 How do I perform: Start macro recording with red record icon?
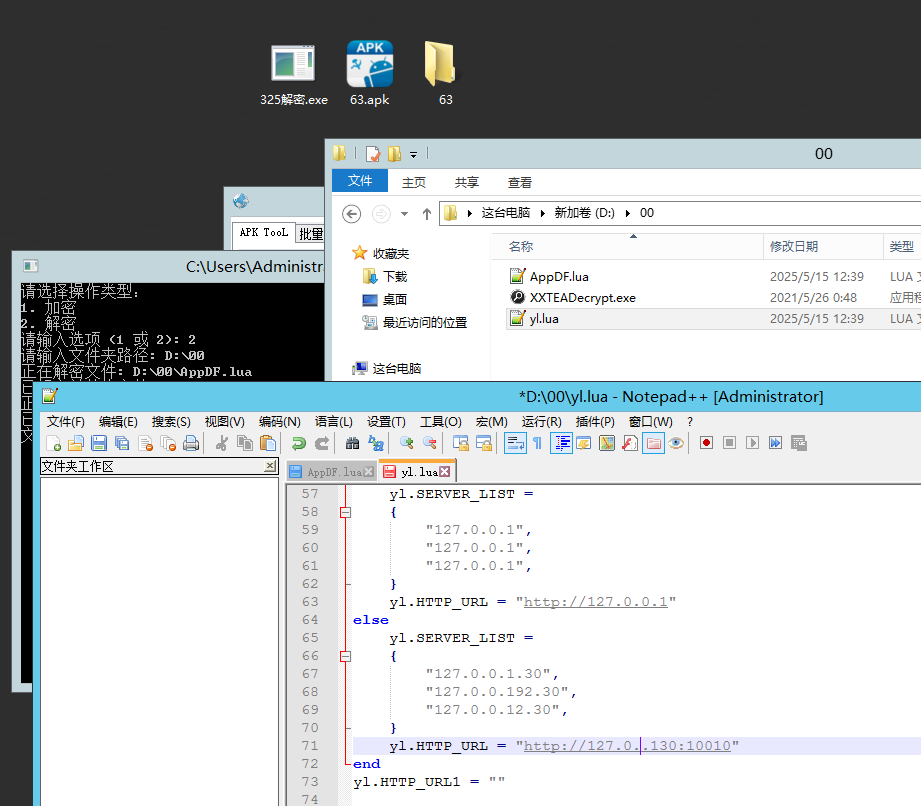coord(706,443)
